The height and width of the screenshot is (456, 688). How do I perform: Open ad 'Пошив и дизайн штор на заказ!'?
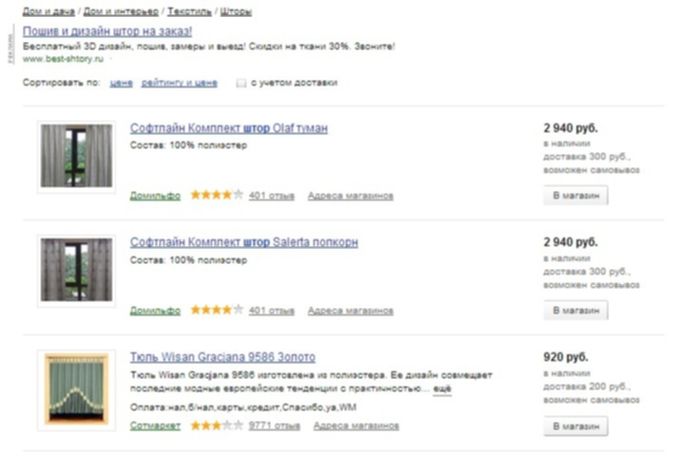tap(108, 31)
